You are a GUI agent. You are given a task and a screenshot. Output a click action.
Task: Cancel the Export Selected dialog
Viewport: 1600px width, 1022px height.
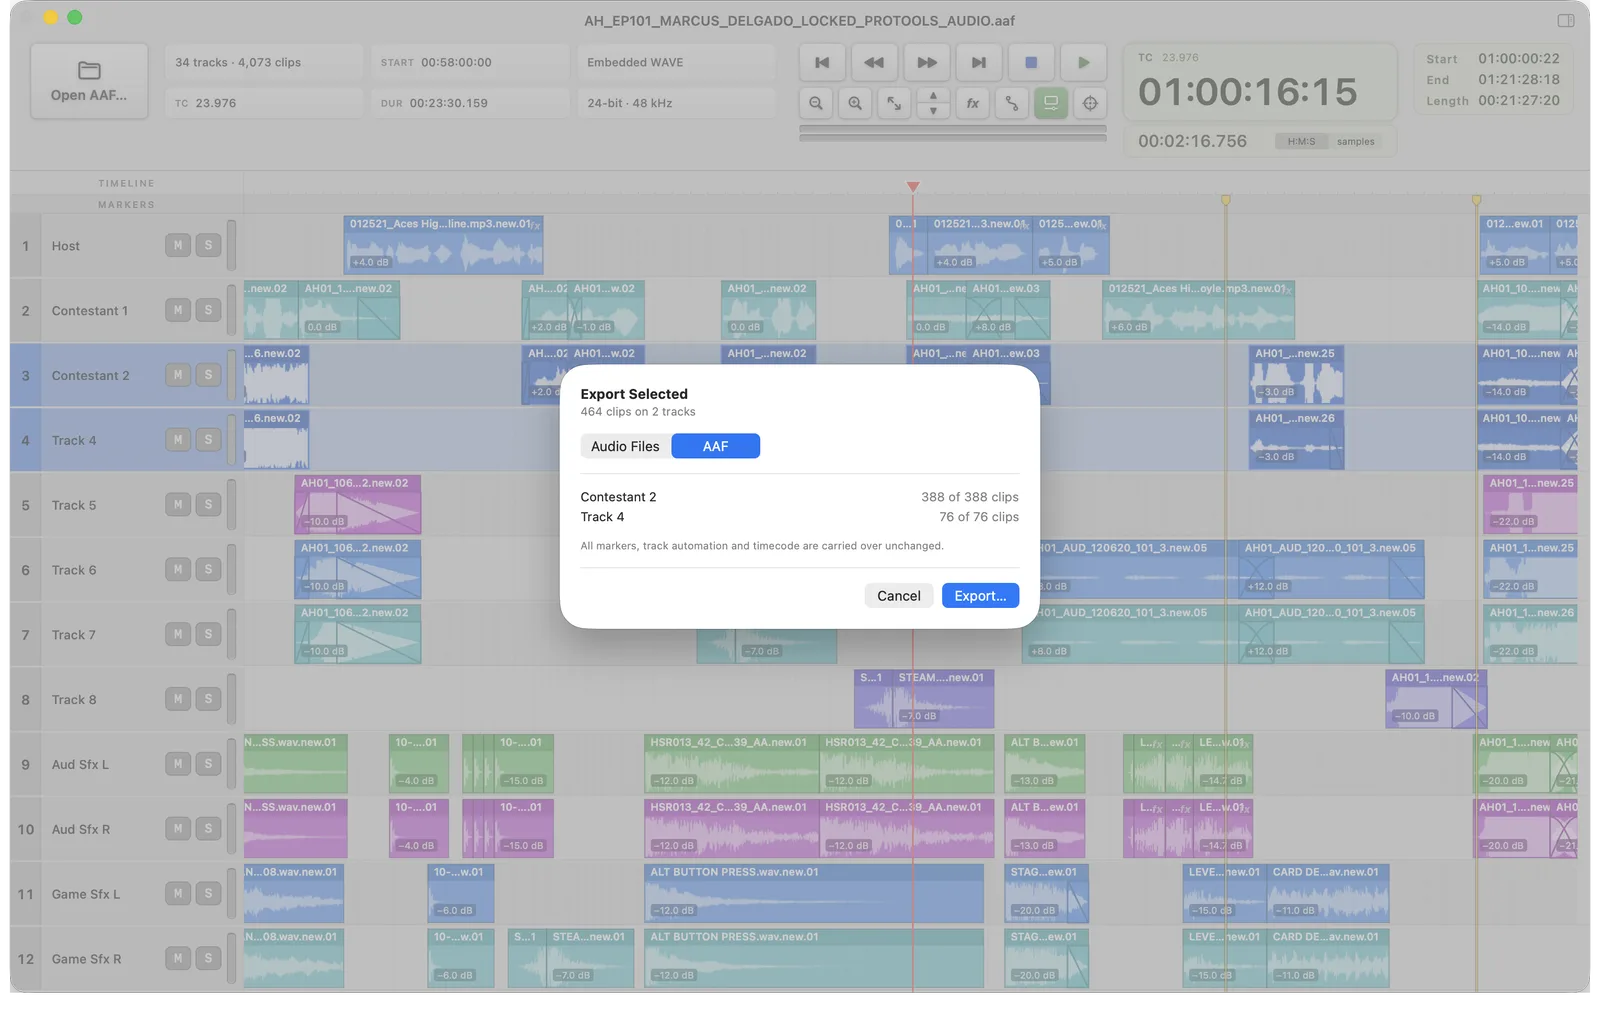pyautogui.click(x=898, y=595)
